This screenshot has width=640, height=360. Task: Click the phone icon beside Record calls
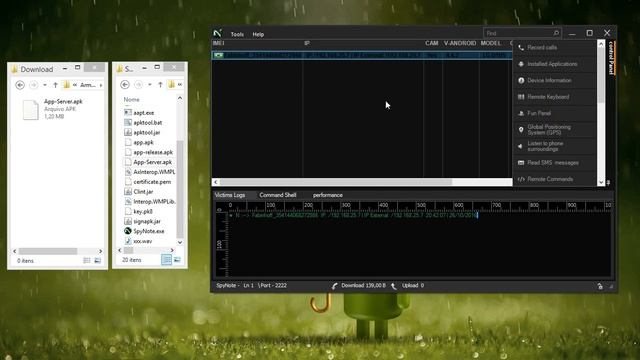(521, 48)
